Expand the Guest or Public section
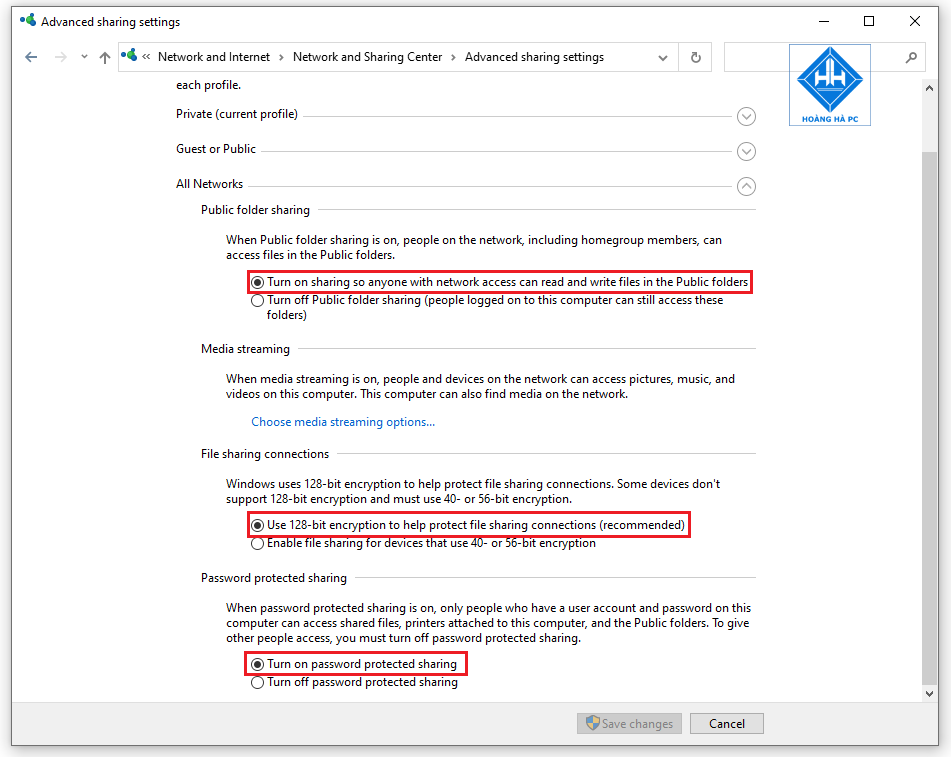 pyautogui.click(x=746, y=151)
